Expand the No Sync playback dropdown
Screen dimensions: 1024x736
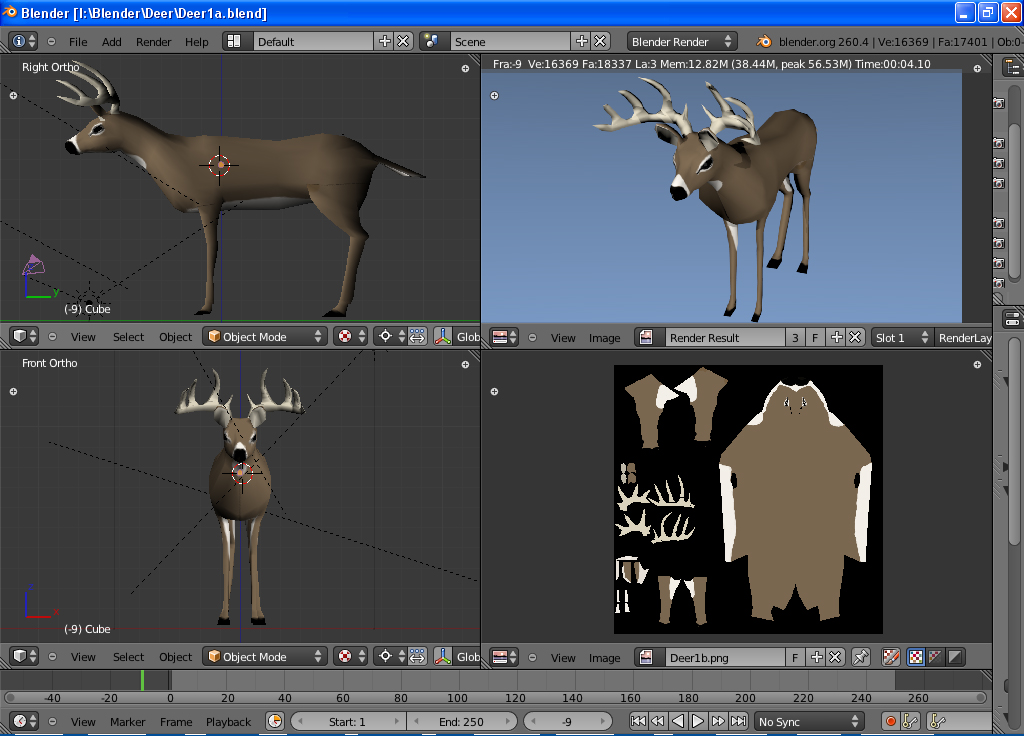809,721
